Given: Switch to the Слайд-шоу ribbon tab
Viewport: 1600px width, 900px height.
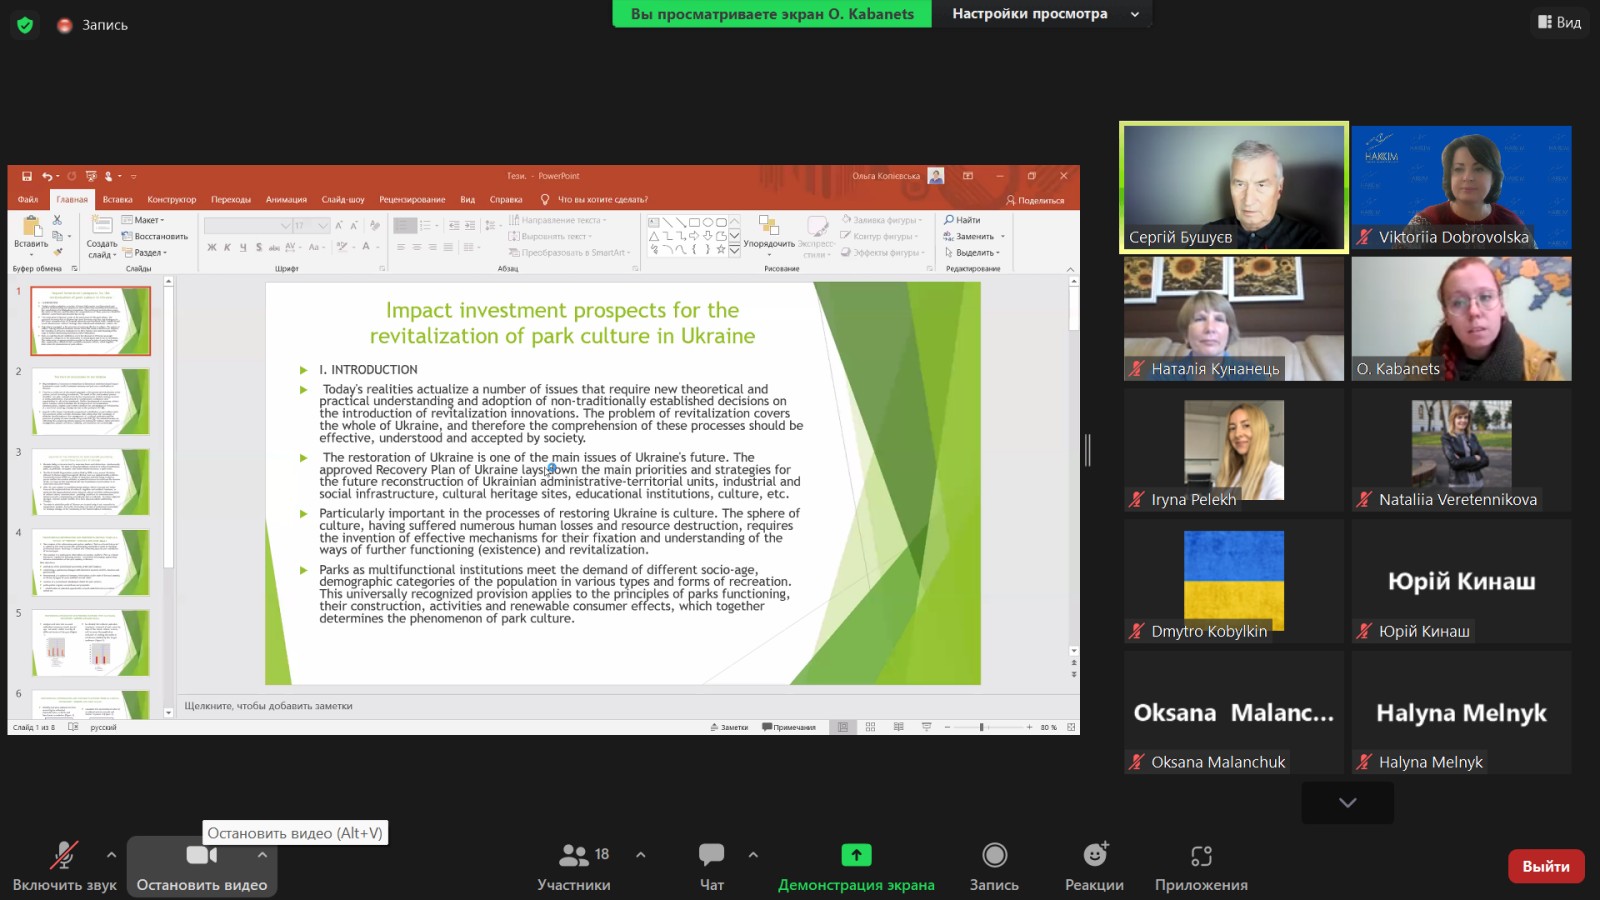Looking at the screenshot, I should (343, 200).
